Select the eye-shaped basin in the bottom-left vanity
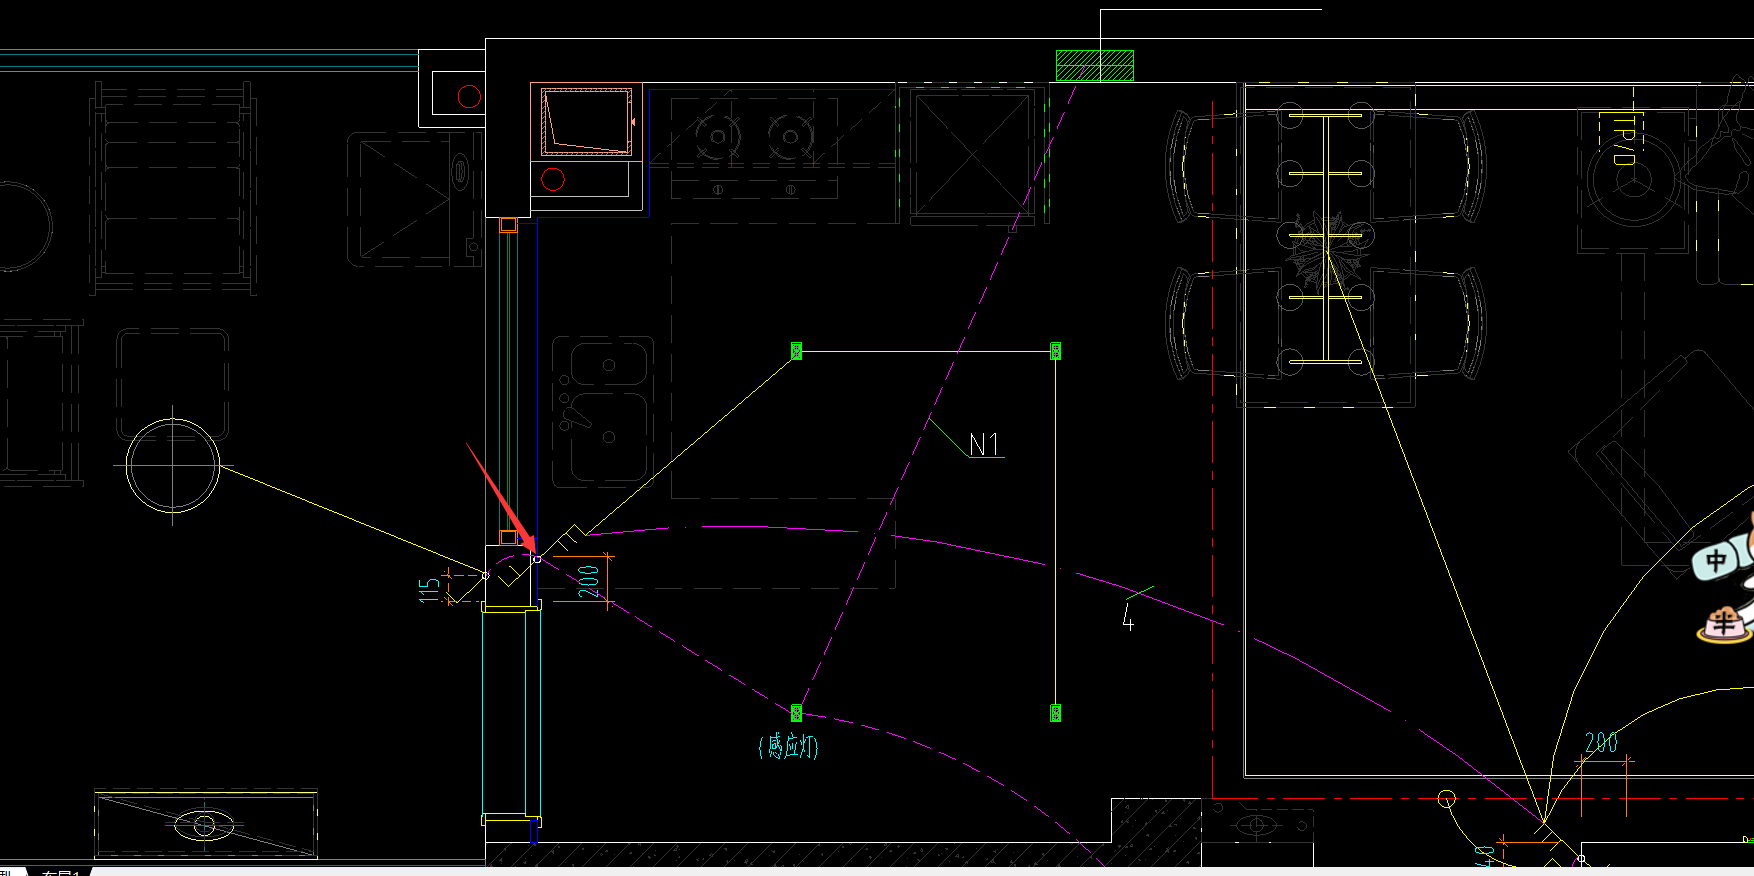This screenshot has height=876, width=1754. pyautogui.click(x=205, y=825)
